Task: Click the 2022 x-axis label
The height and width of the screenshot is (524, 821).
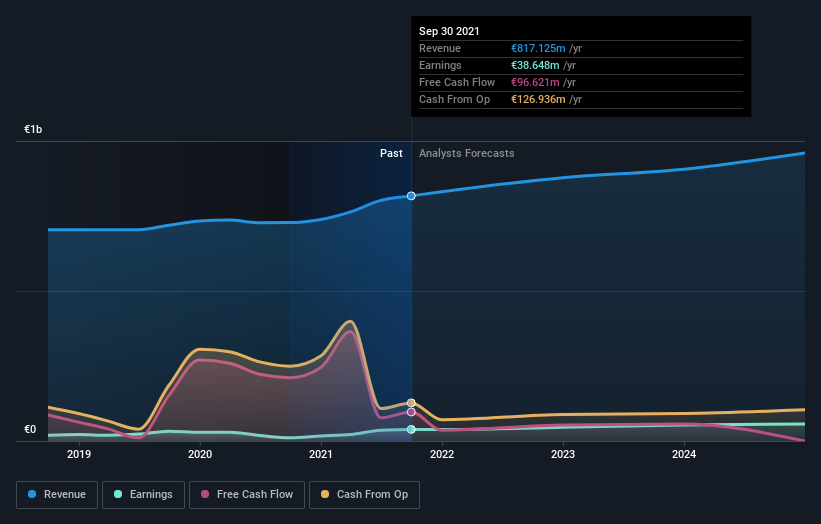Action: point(442,454)
